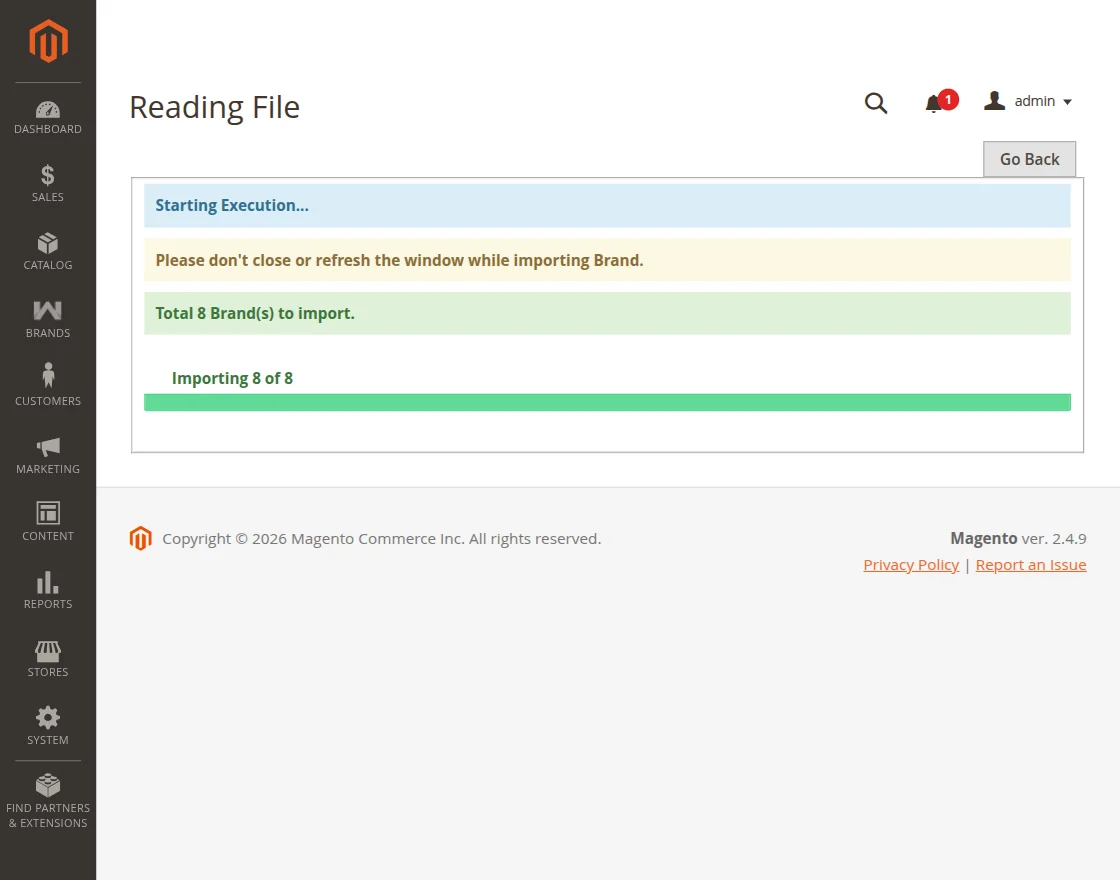Click the Magento logo in sidebar
The width and height of the screenshot is (1120, 880).
48,41
